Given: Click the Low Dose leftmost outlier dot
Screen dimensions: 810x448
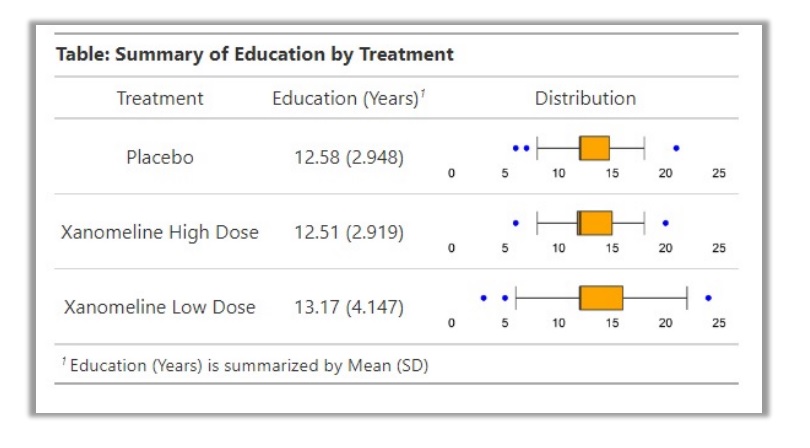Looking at the screenshot, I should click(x=484, y=298).
